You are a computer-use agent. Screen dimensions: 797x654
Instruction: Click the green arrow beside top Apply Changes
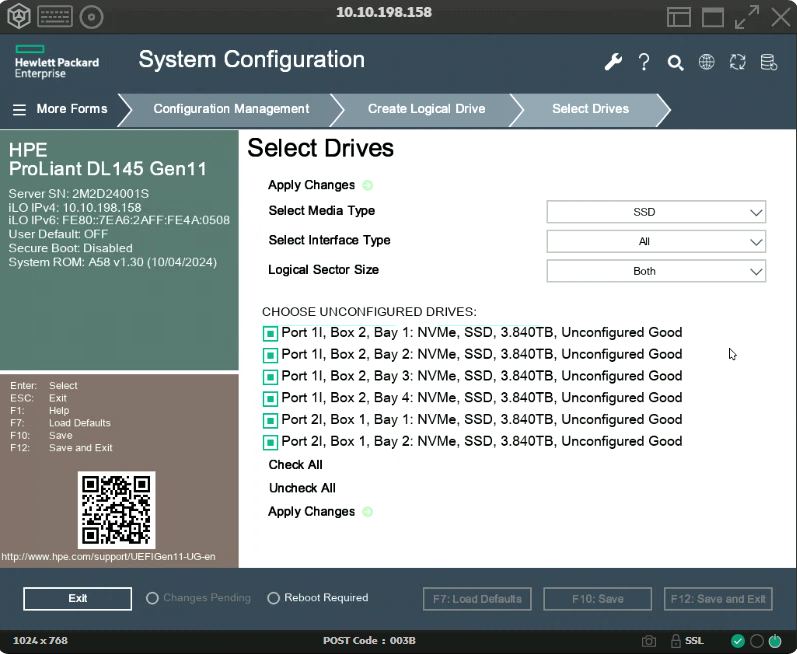[x=367, y=185]
